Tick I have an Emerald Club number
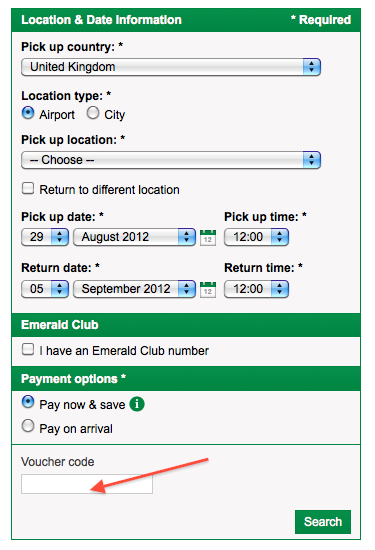The width and height of the screenshot is (375, 550). [28, 349]
